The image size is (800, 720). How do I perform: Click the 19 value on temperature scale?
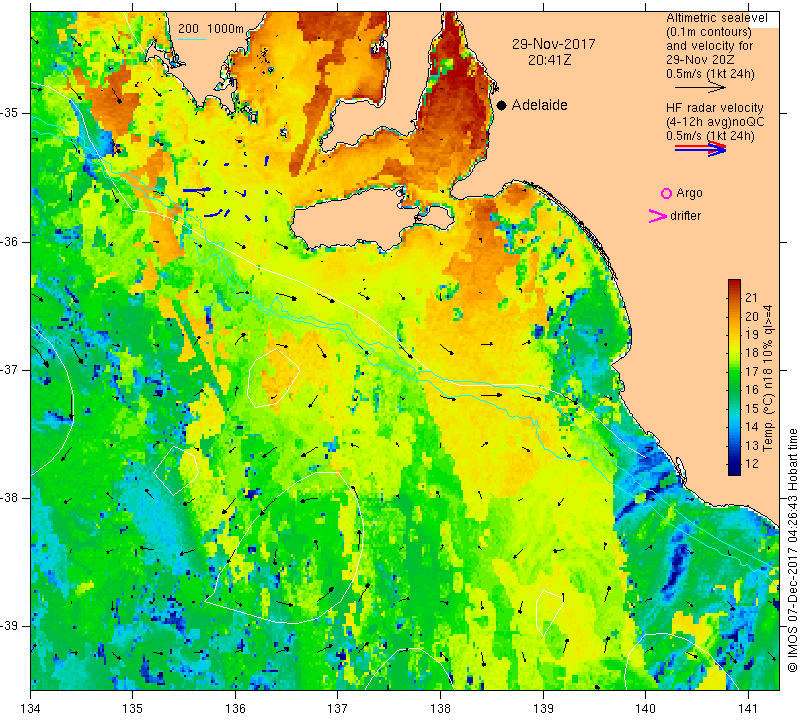pyautogui.click(x=752, y=335)
